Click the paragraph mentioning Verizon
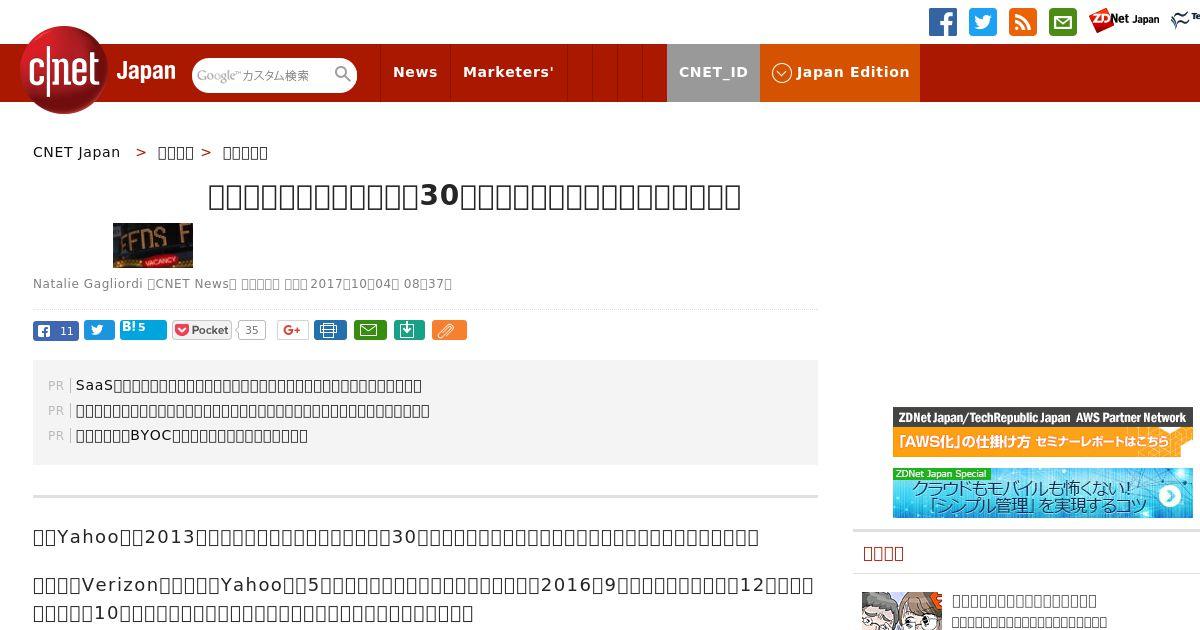The height and width of the screenshot is (630, 1200). click(x=424, y=598)
